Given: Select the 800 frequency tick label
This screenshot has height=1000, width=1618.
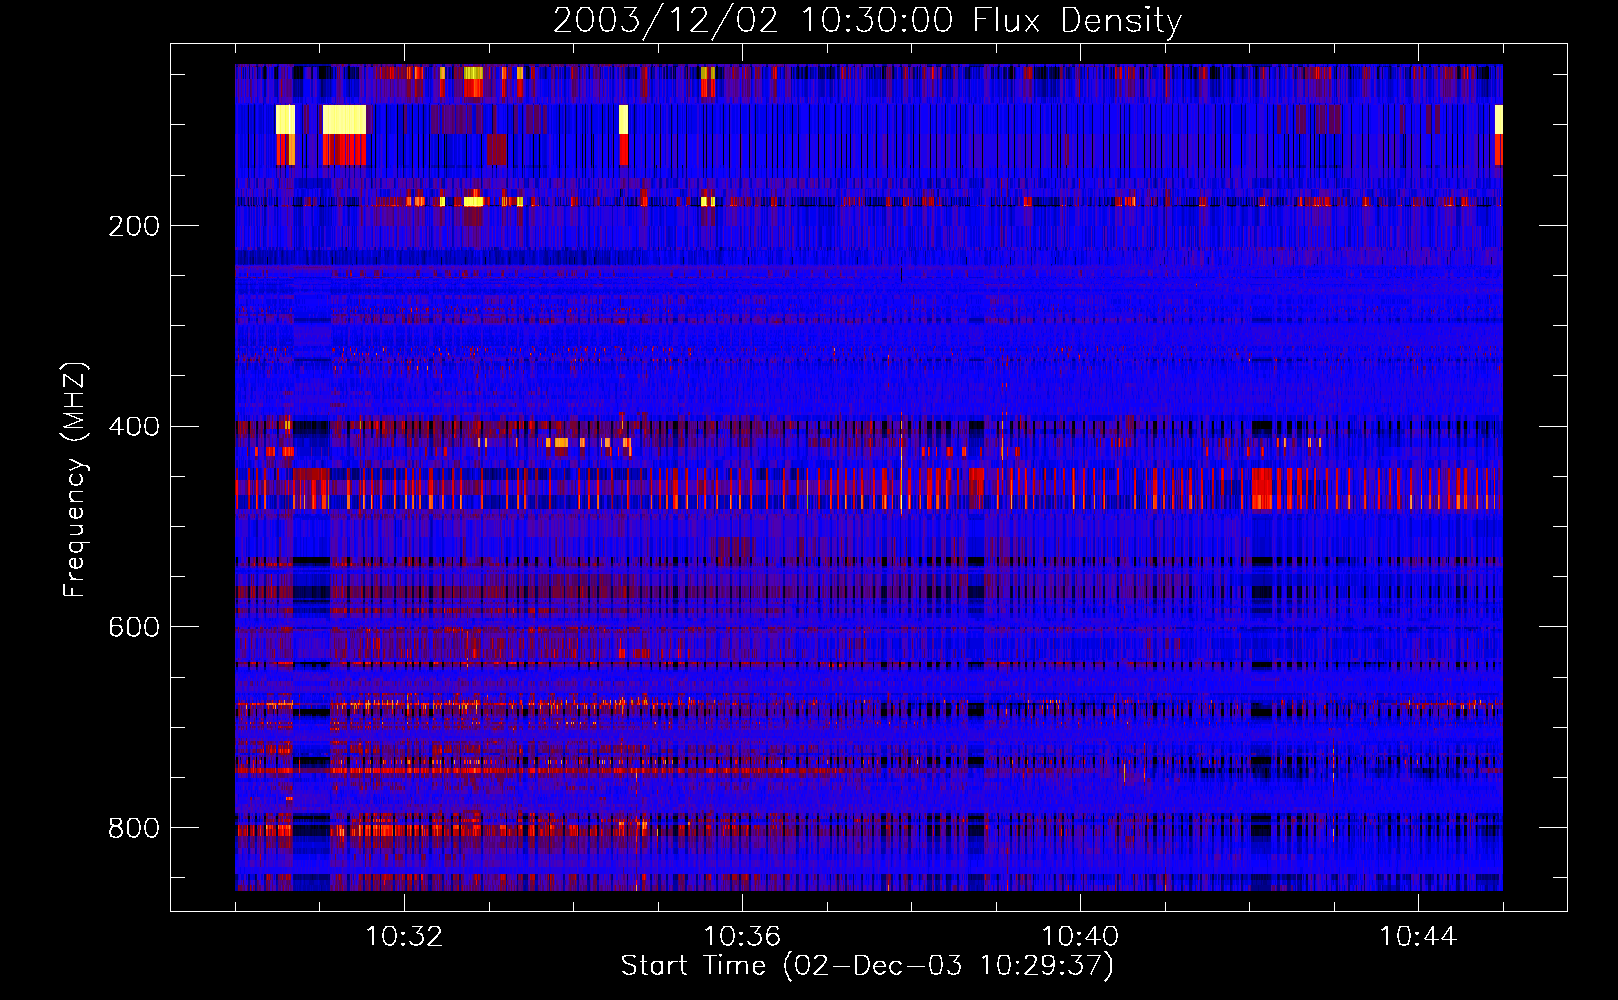Looking at the screenshot, I should [134, 828].
